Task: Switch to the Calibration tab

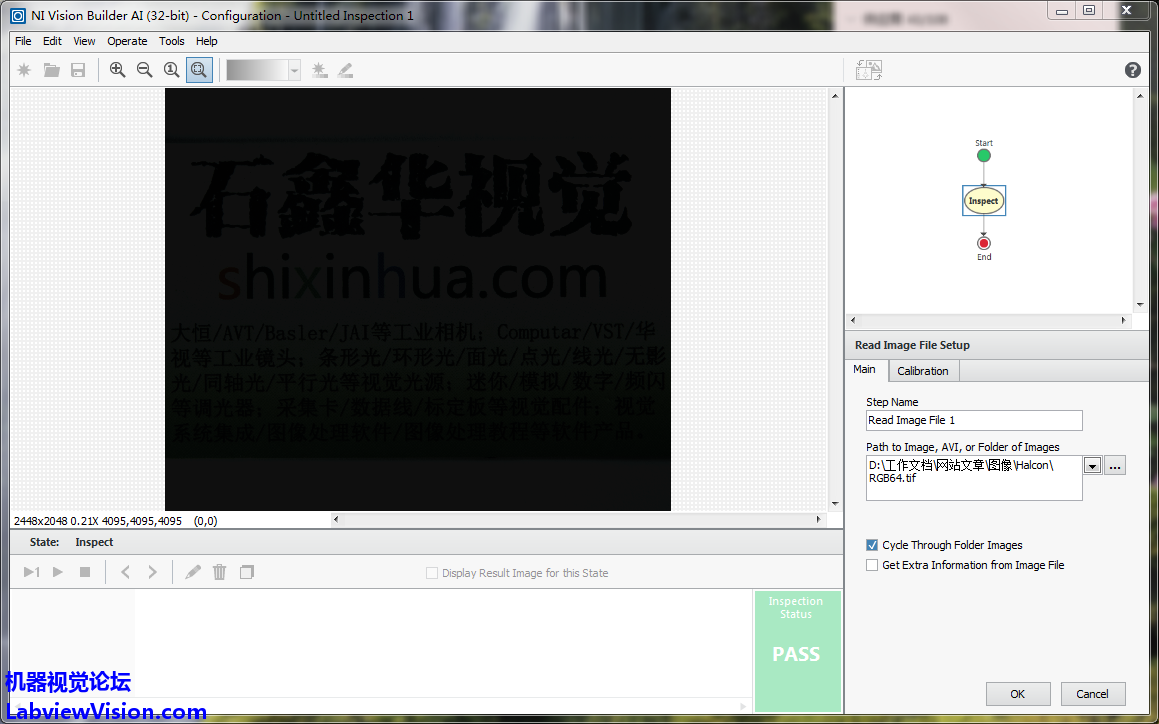Action: (x=922, y=371)
